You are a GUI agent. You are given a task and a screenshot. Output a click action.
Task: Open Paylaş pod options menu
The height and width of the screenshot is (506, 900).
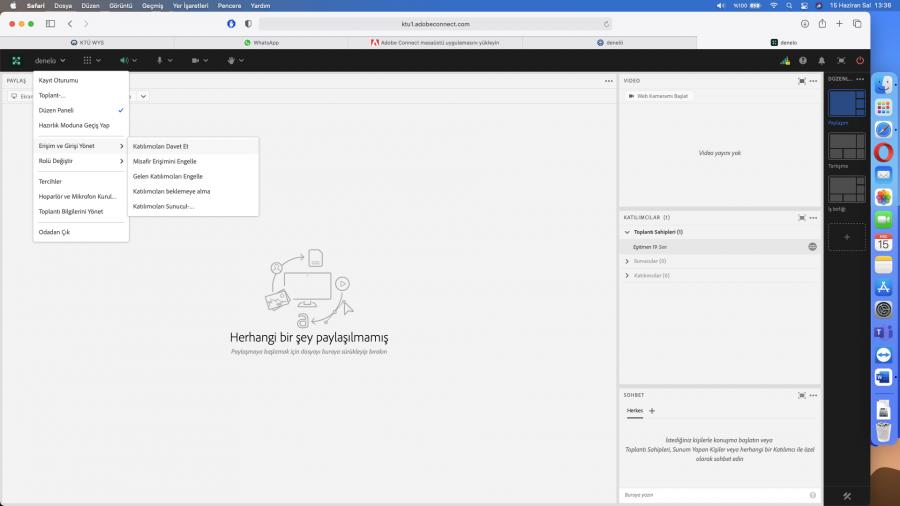pyautogui.click(x=608, y=81)
